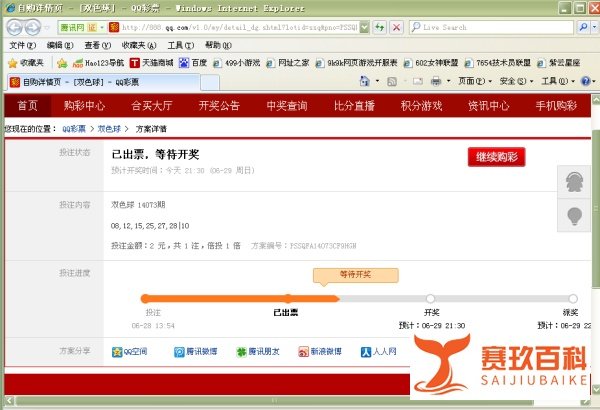Go to 购彩中心 navigation tab
The height and width of the screenshot is (410, 600).
tap(84, 106)
